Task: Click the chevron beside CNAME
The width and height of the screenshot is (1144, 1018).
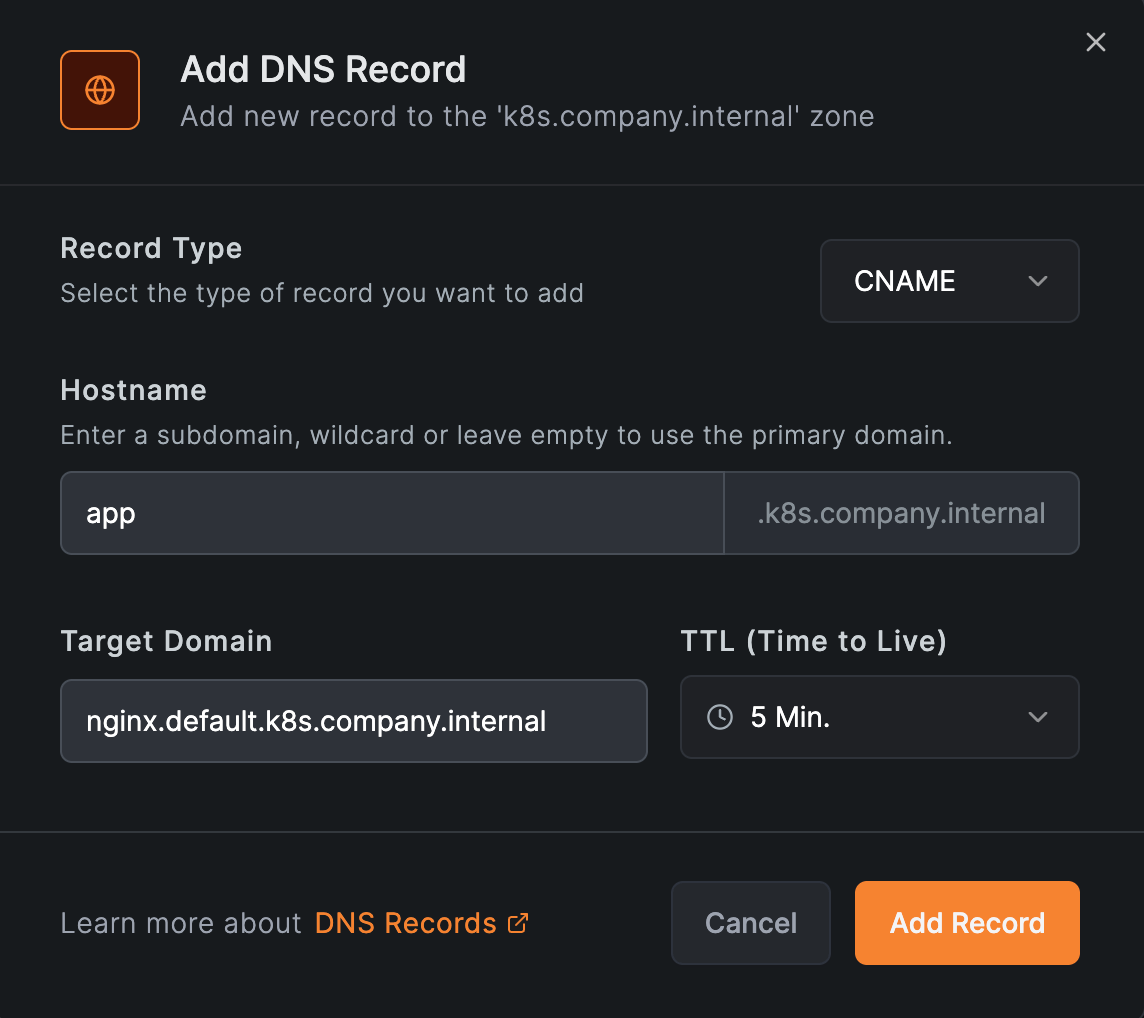Action: click(x=1037, y=281)
